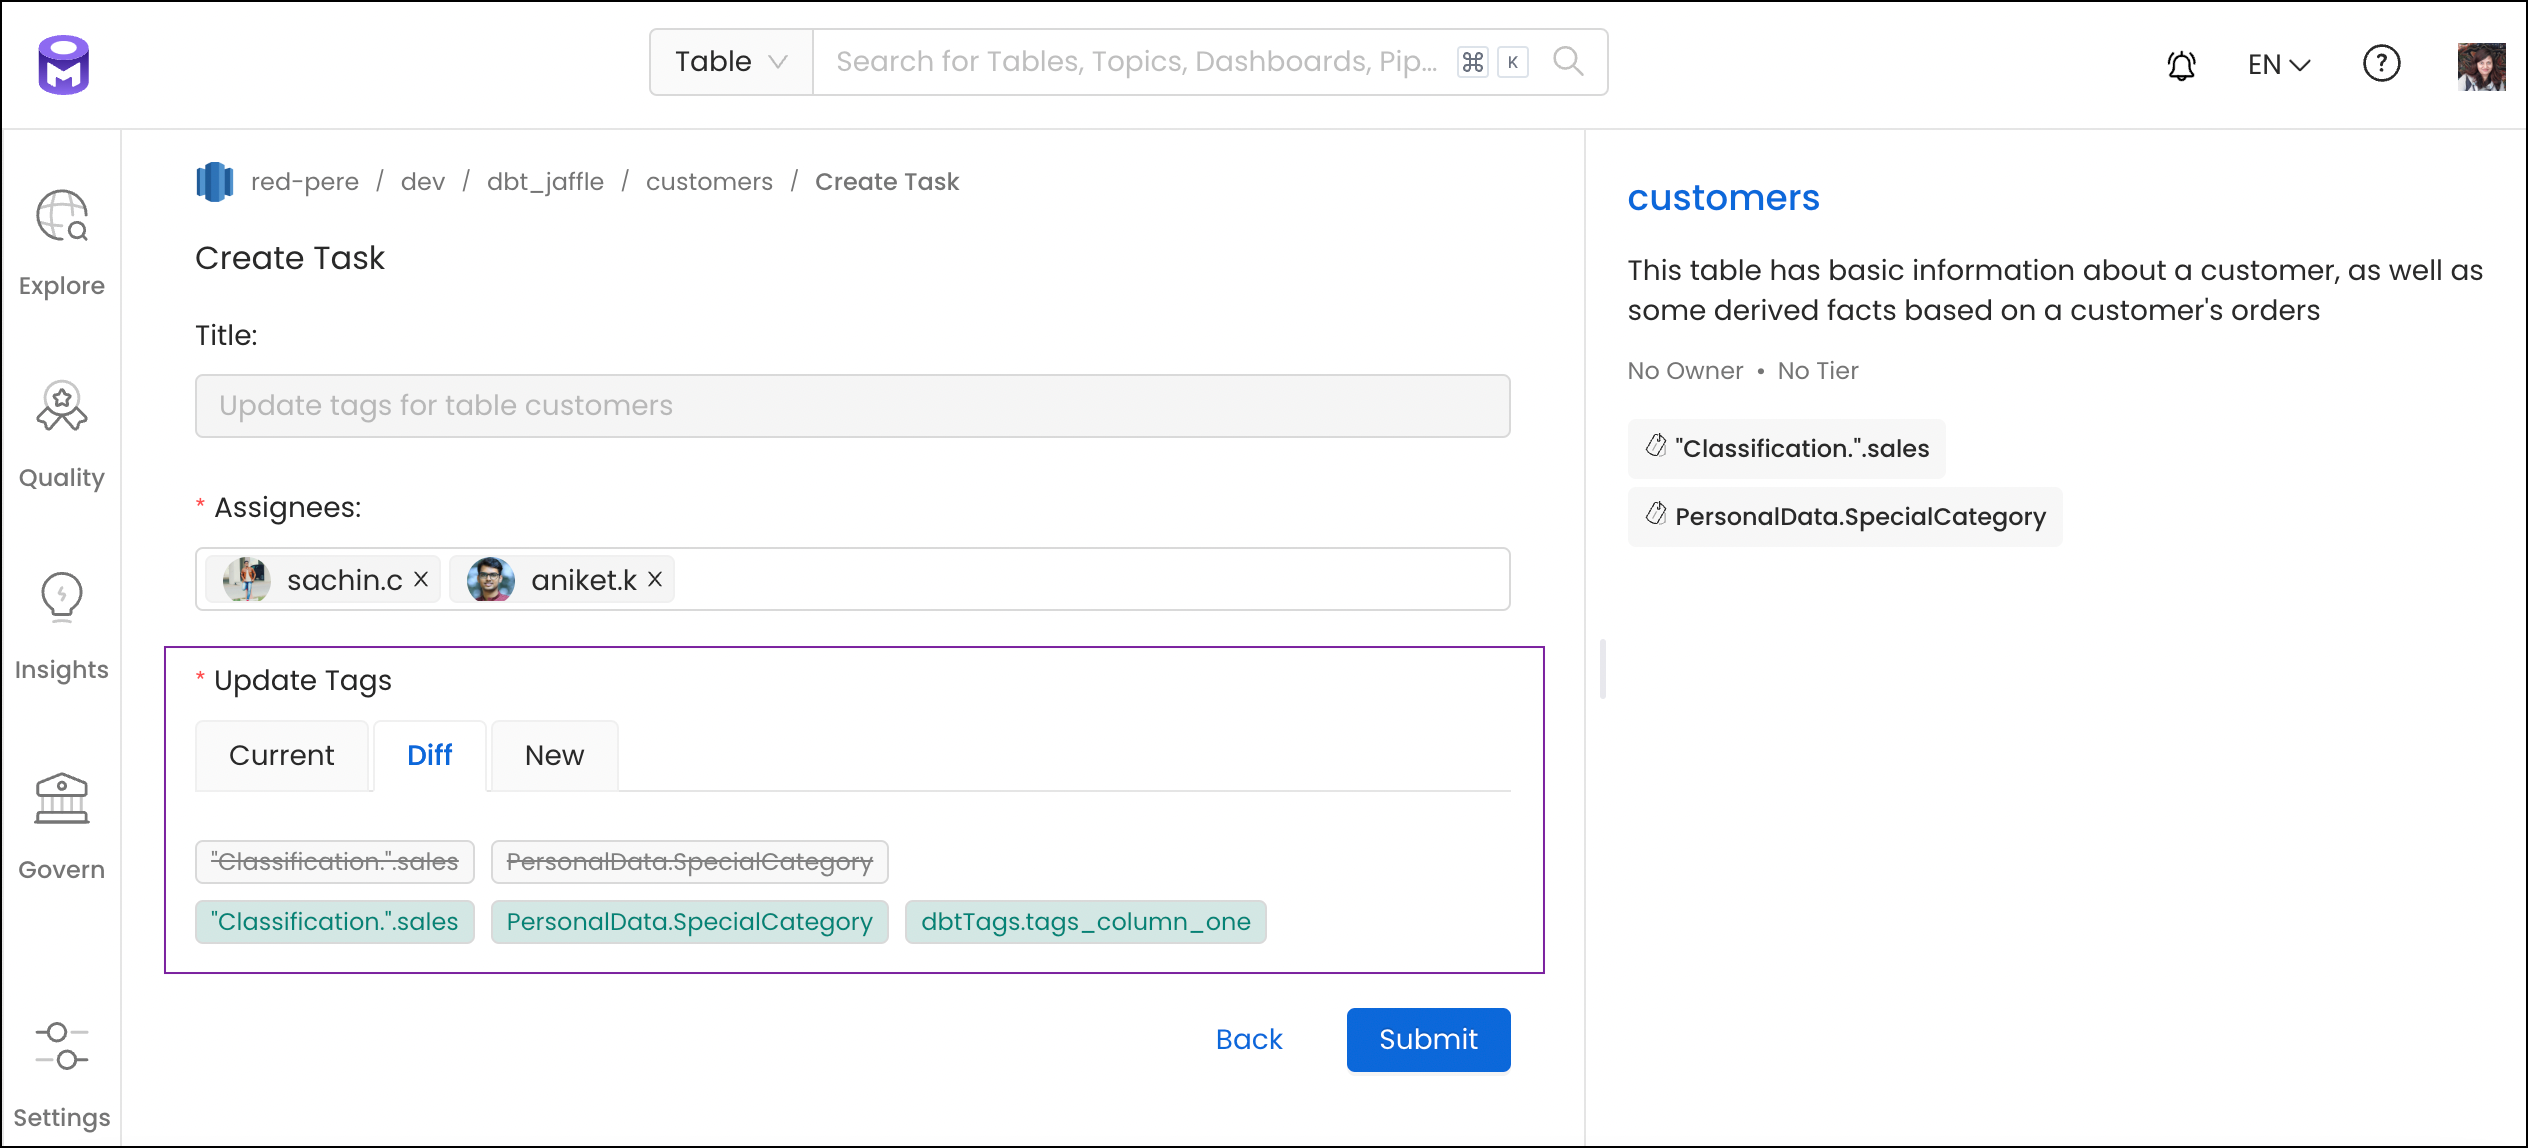Go to customers breadcrumb link
The width and height of the screenshot is (2528, 1148).
pyautogui.click(x=709, y=182)
